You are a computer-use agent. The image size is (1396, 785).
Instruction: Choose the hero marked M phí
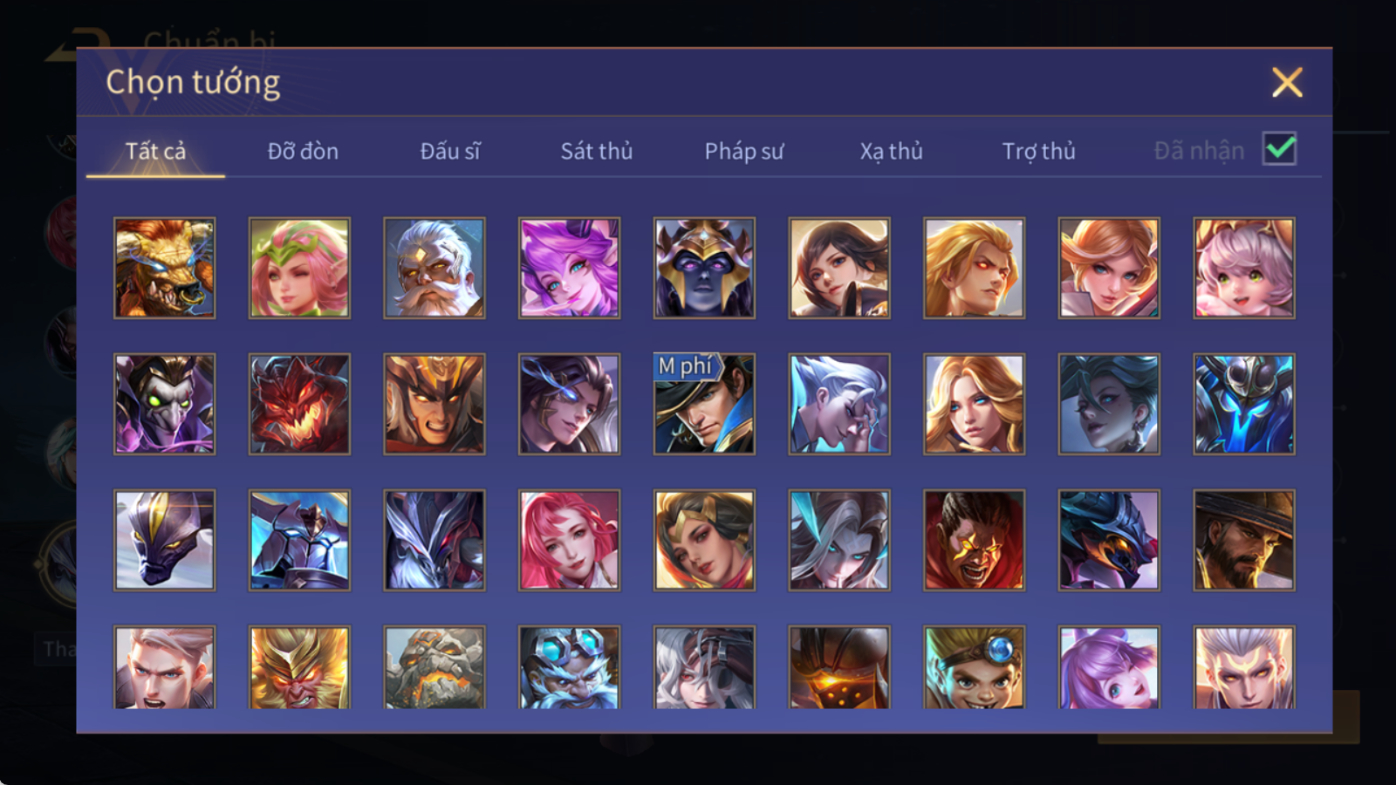(x=704, y=404)
